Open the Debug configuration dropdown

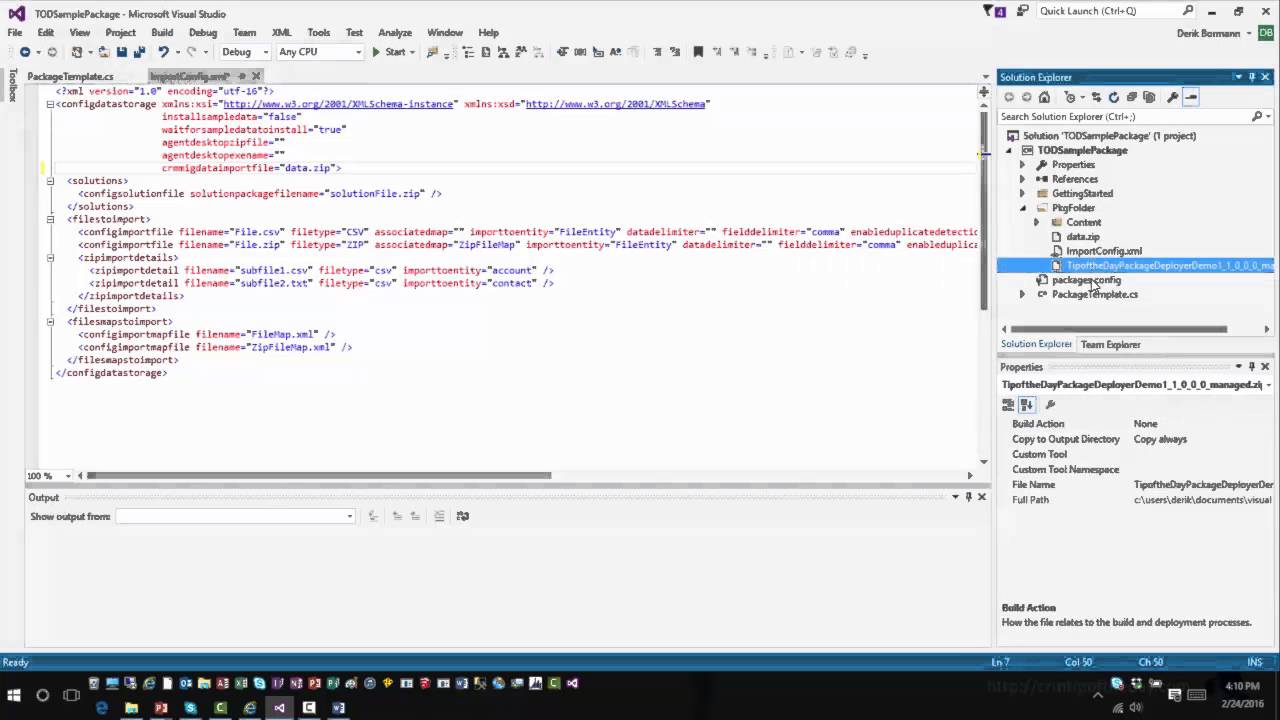244,52
